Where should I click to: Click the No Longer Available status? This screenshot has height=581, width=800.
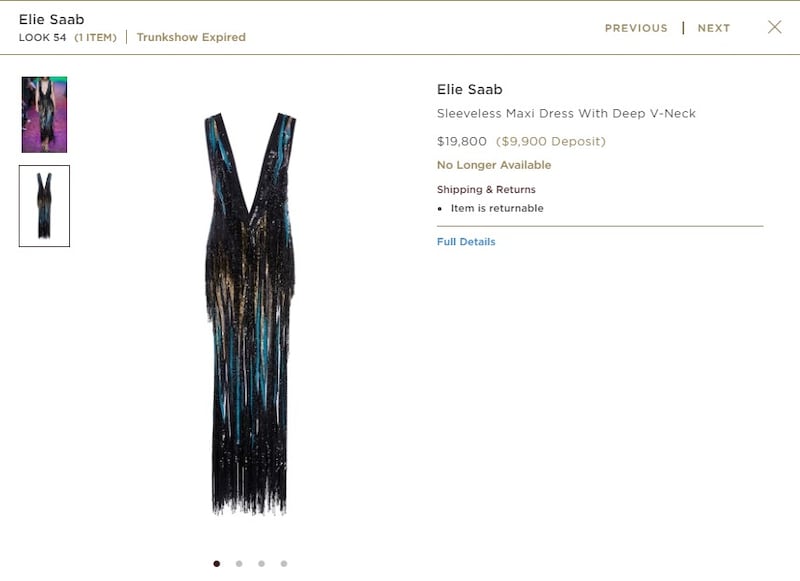(x=494, y=165)
